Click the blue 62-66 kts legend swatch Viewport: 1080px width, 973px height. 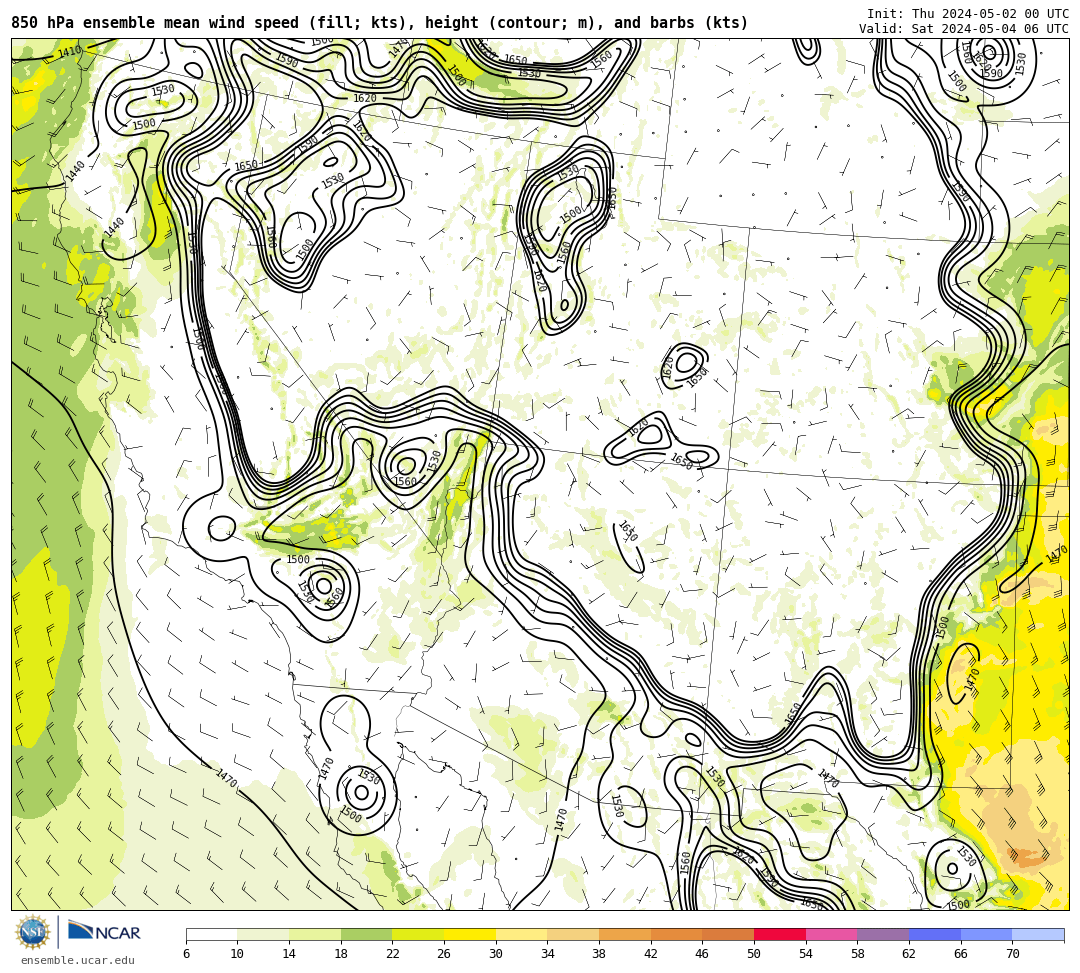935,934
